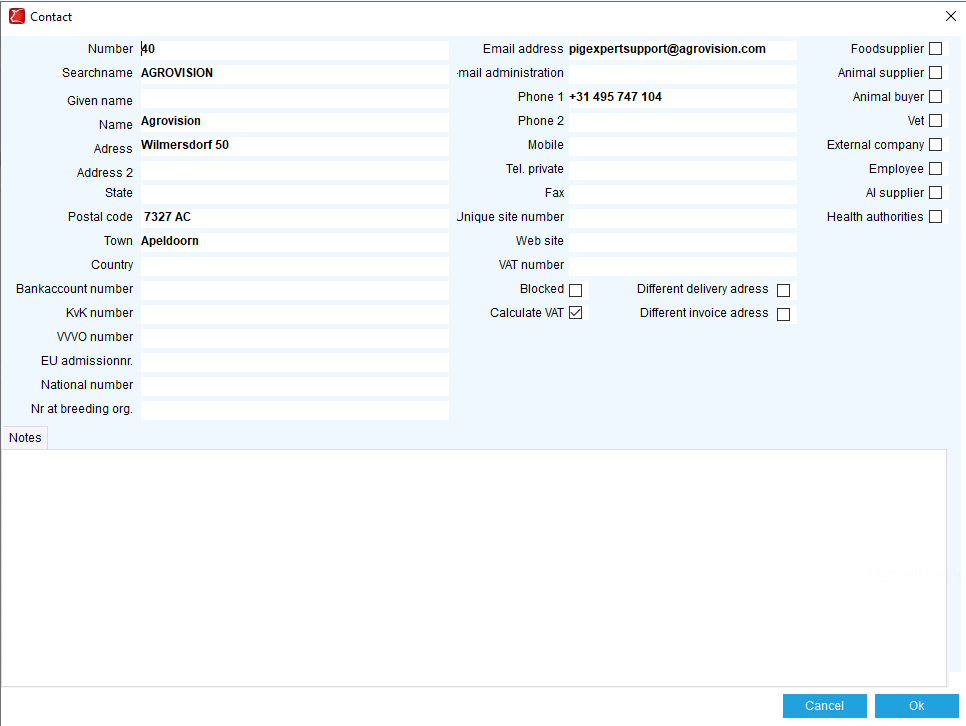Focus the Phone 2 field

[x=683, y=122]
